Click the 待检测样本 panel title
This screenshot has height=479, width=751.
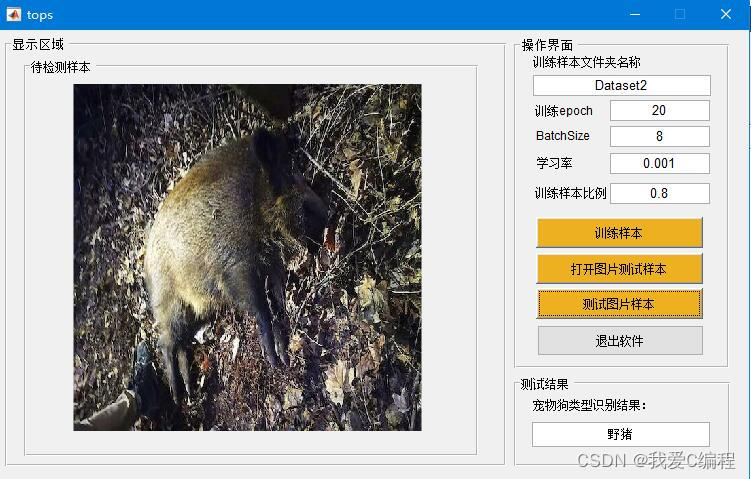(x=61, y=67)
